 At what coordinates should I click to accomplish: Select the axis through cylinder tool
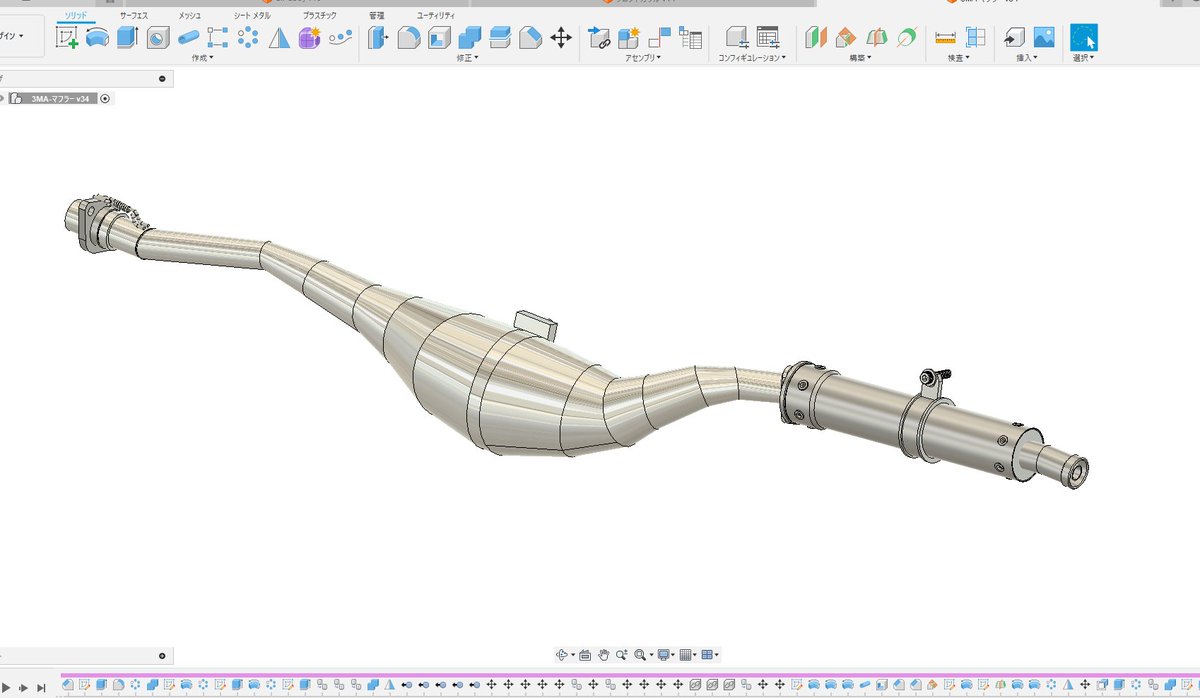[907, 38]
